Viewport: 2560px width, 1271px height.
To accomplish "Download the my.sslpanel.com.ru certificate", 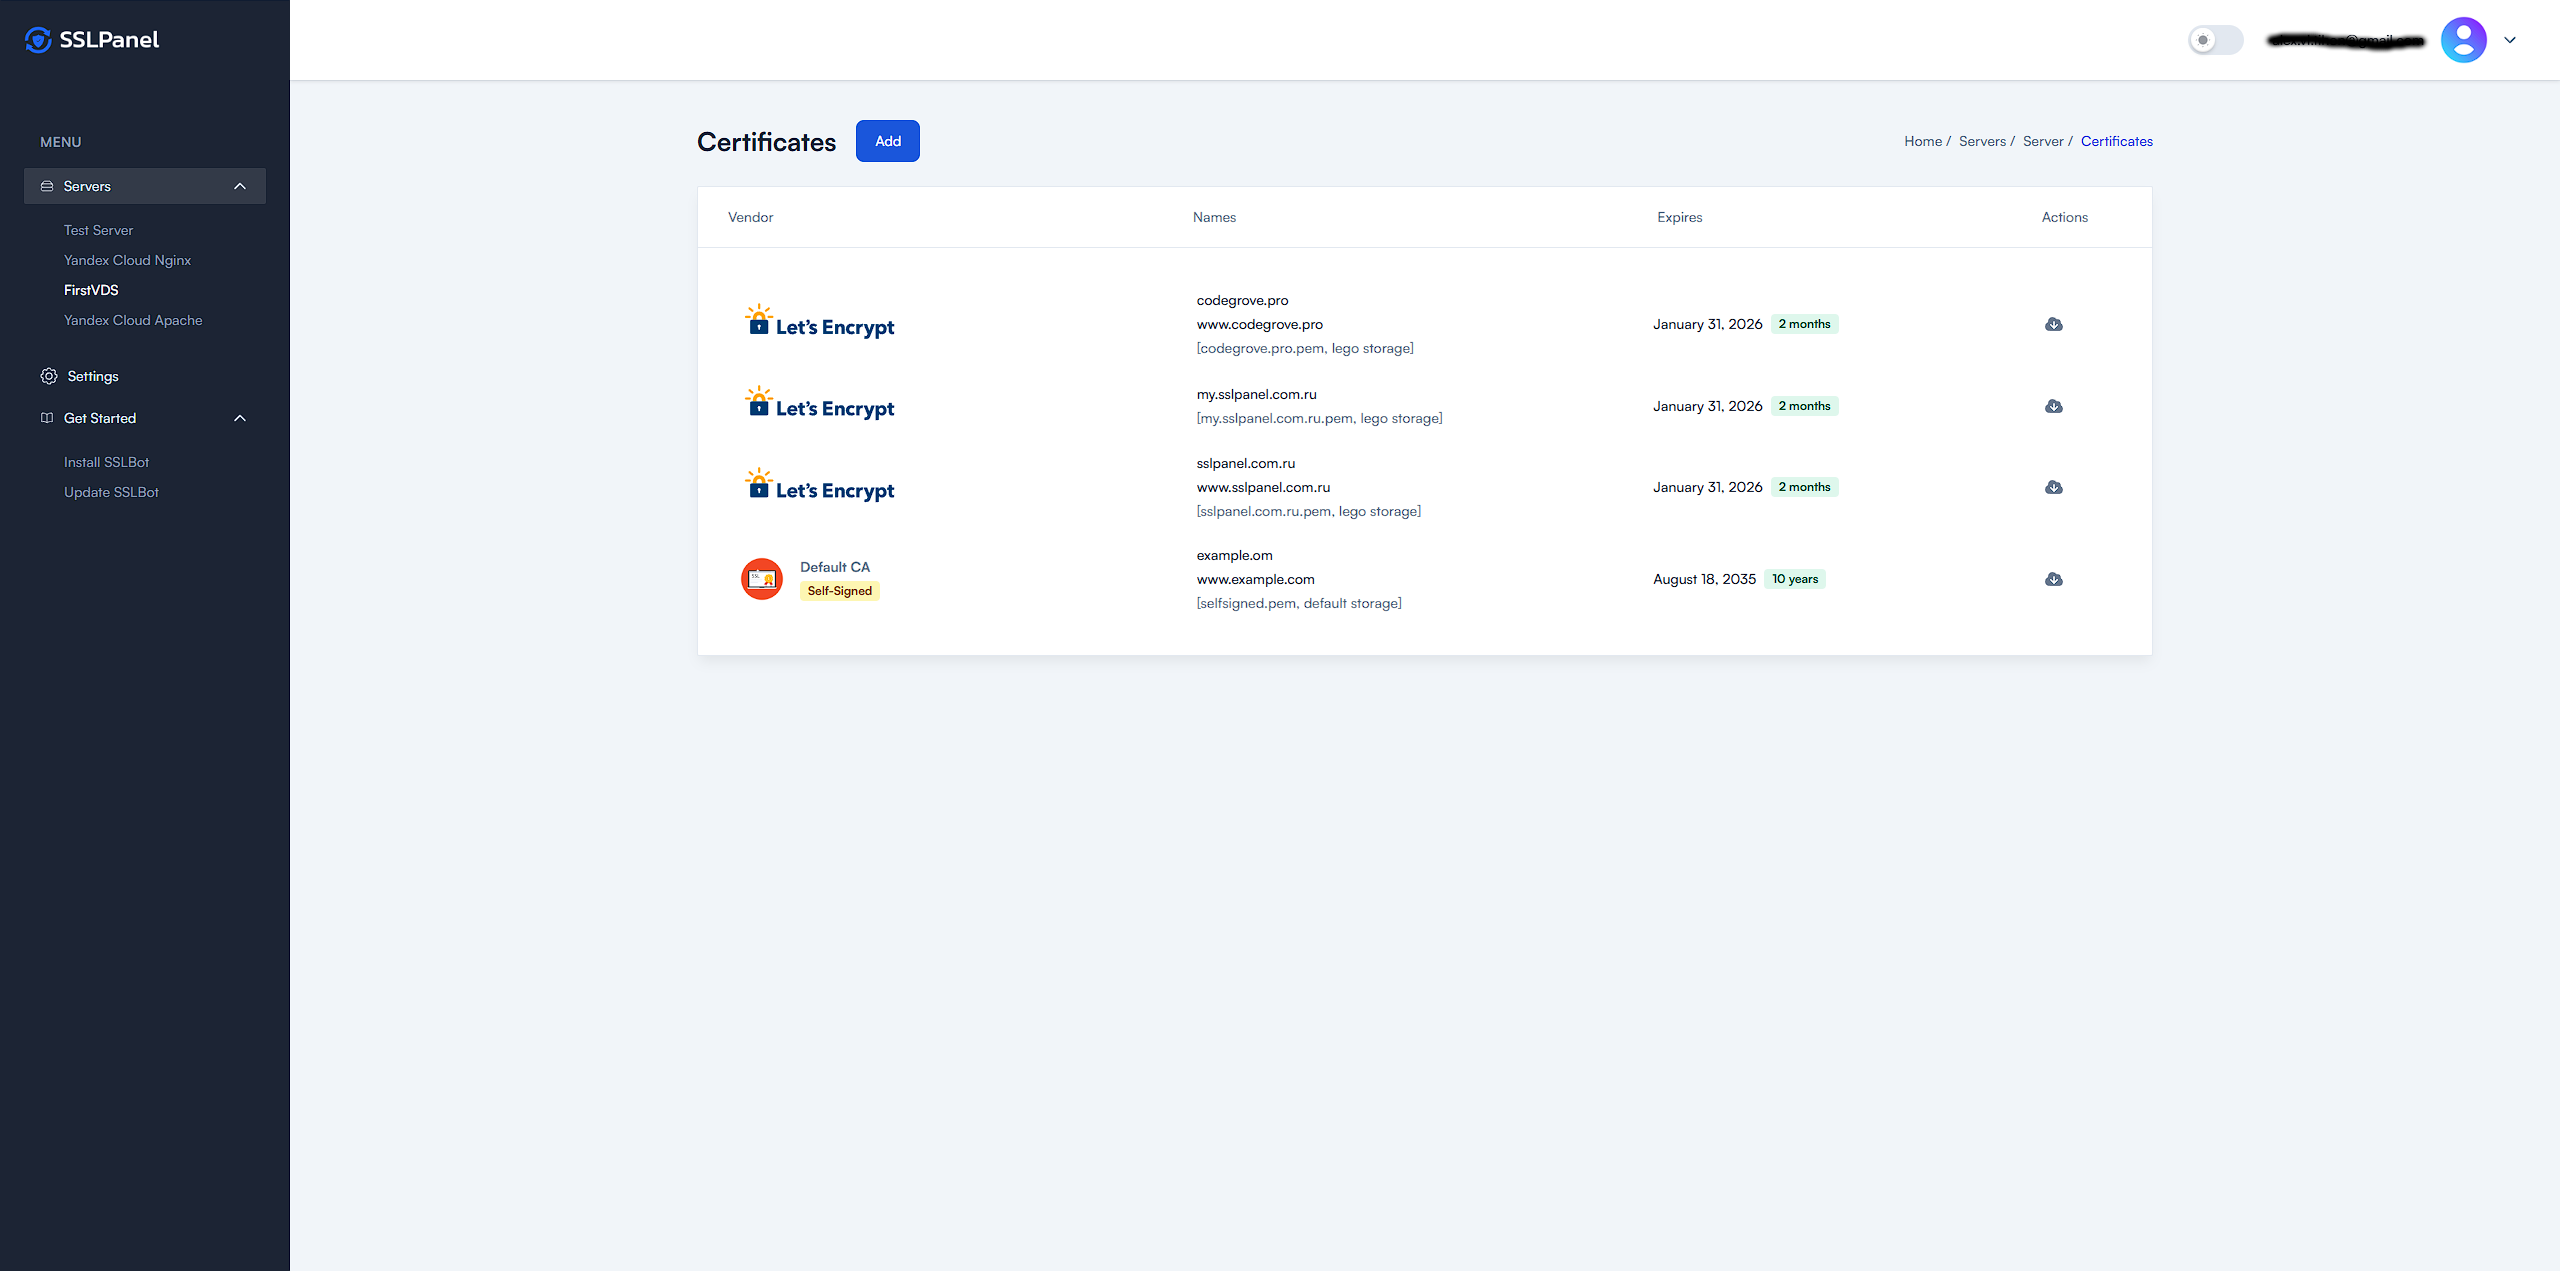I will [x=2053, y=406].
